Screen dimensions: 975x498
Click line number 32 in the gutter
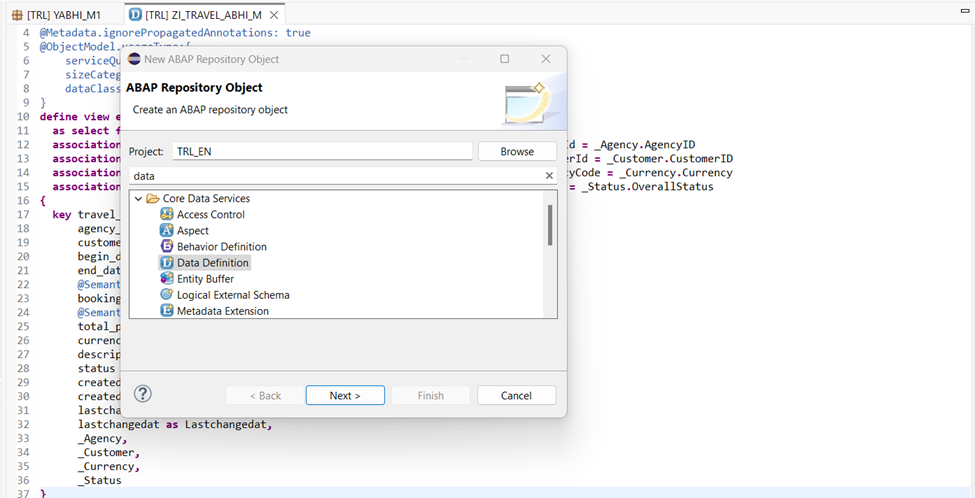[24, 425]
